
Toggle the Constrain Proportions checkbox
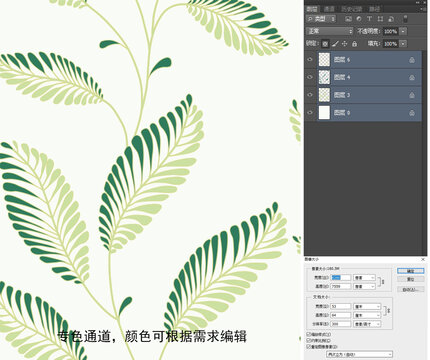[308, 340]
